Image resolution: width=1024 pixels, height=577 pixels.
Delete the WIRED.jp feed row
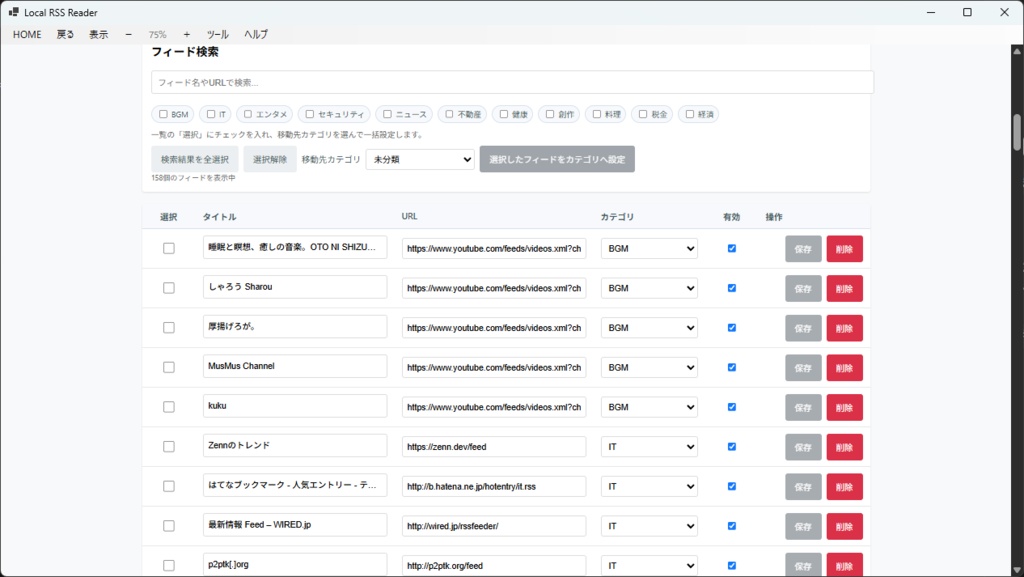(x=844, y=526)
